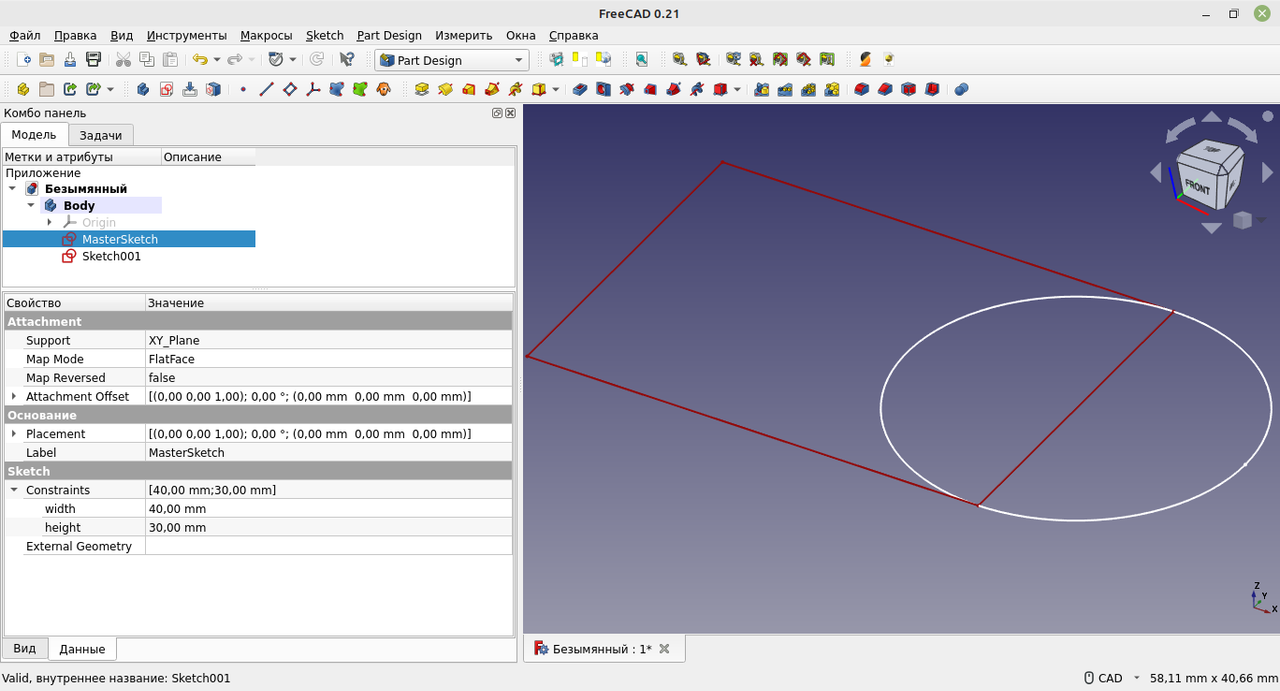Click the Shape Binder icon
The height and width of the screenshot is (691, 1280).
point(336,89)
